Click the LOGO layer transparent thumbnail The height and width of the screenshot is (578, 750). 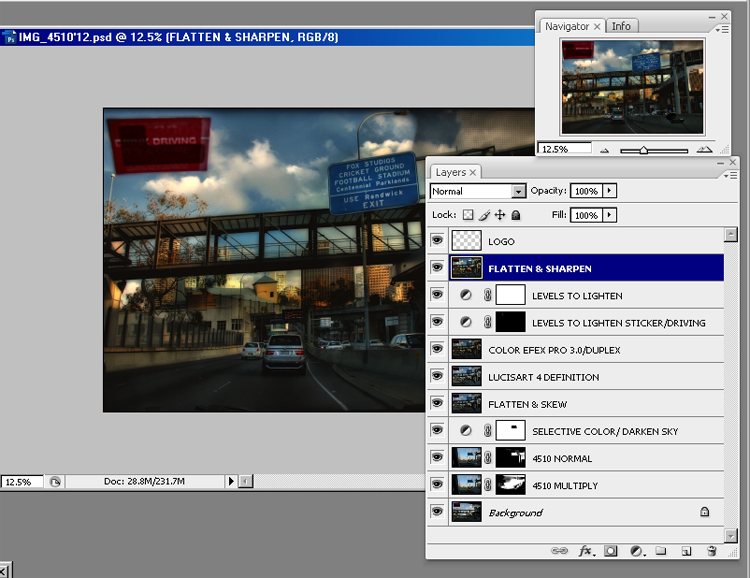[x=466, y=241]
